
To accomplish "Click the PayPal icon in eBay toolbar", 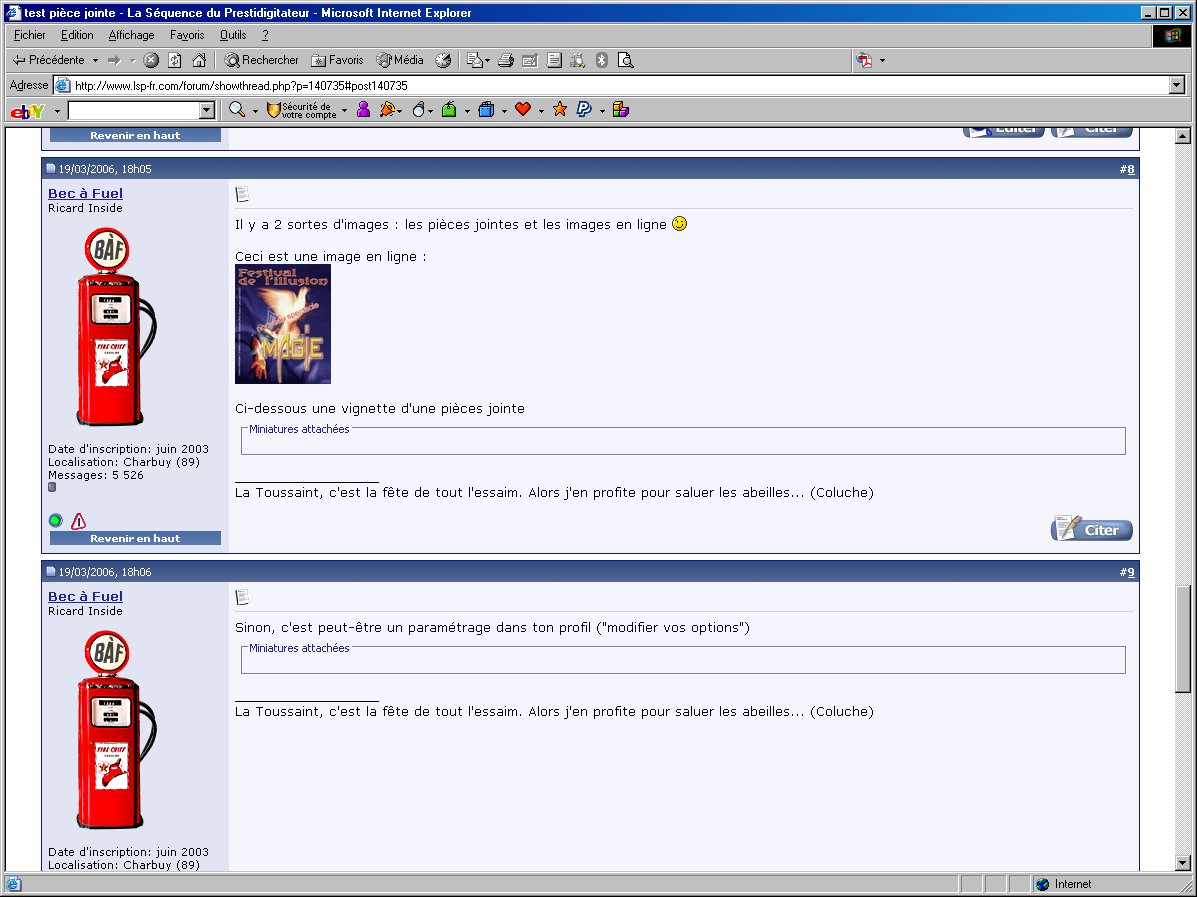I will click(x=585, y=110).
